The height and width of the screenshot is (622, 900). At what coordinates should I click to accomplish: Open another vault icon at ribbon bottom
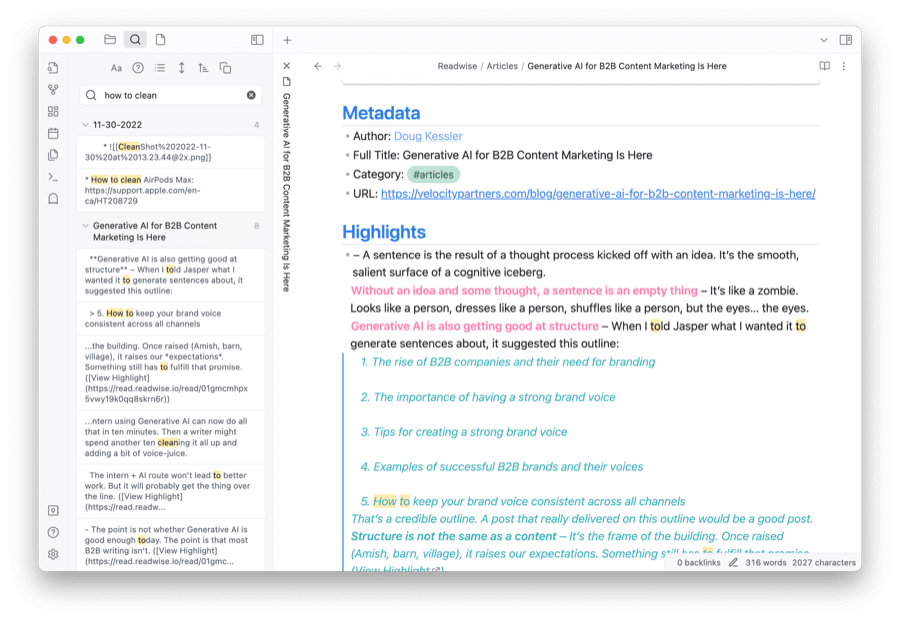tap(53, 511)
